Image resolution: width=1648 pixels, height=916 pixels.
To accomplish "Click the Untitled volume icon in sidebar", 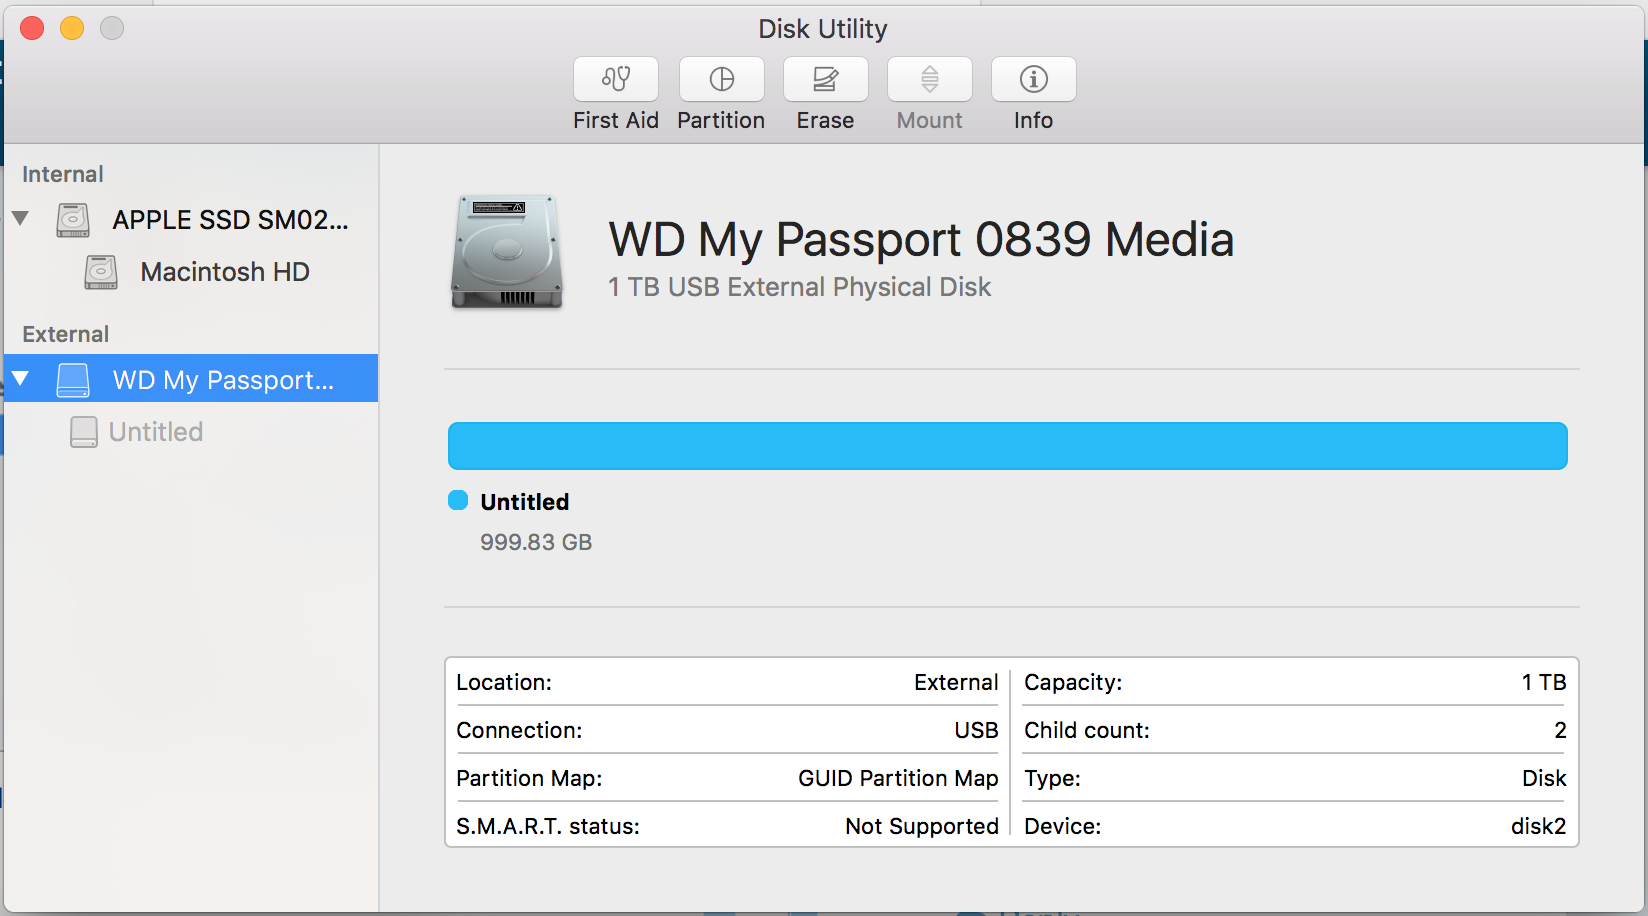I will [84, 432].
